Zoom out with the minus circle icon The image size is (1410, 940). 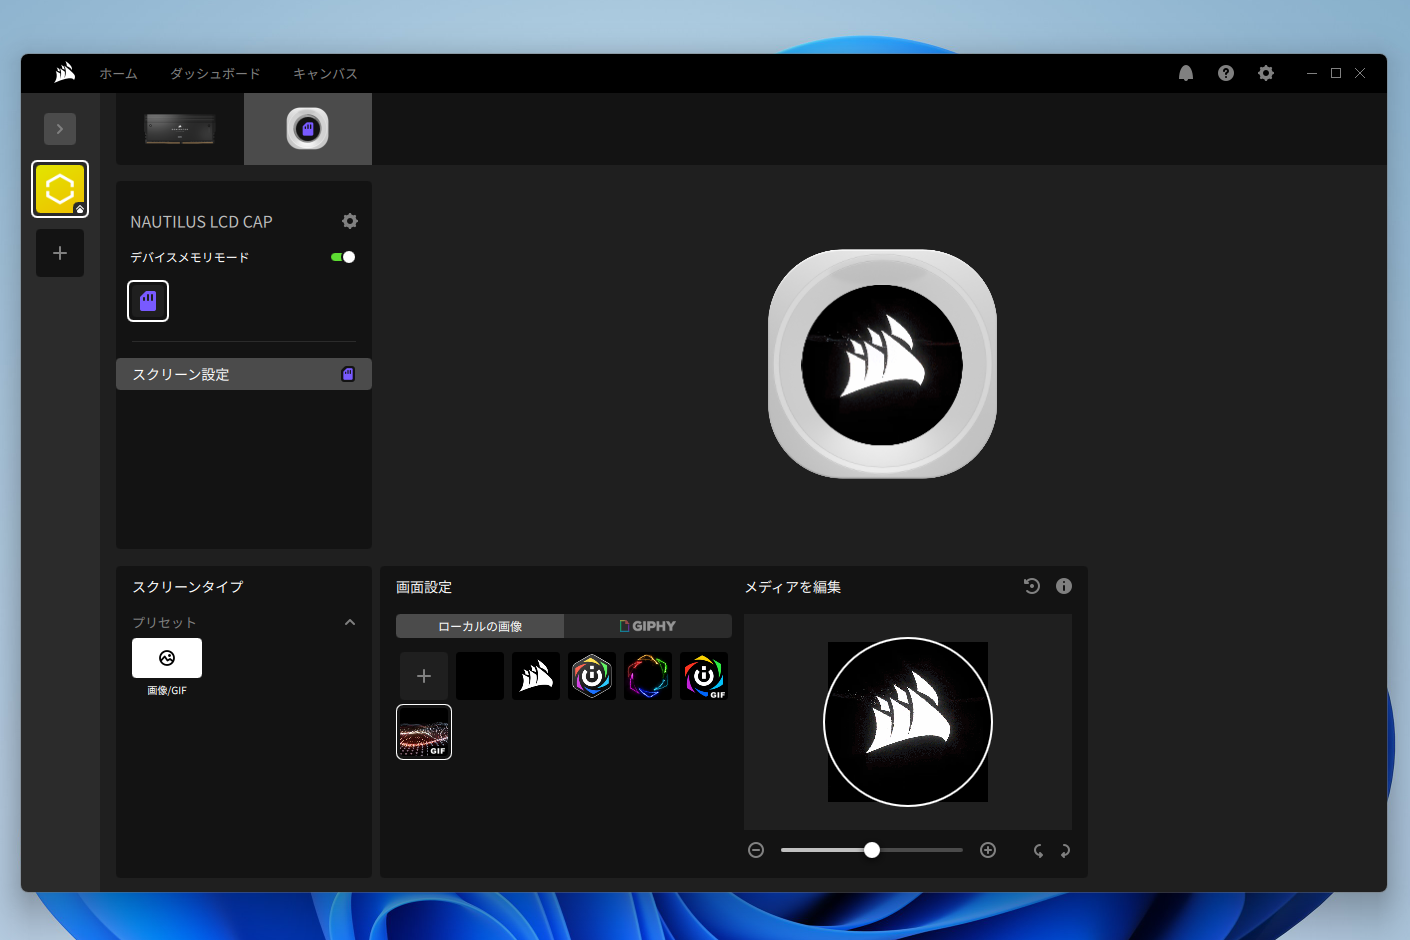point(756,850)
